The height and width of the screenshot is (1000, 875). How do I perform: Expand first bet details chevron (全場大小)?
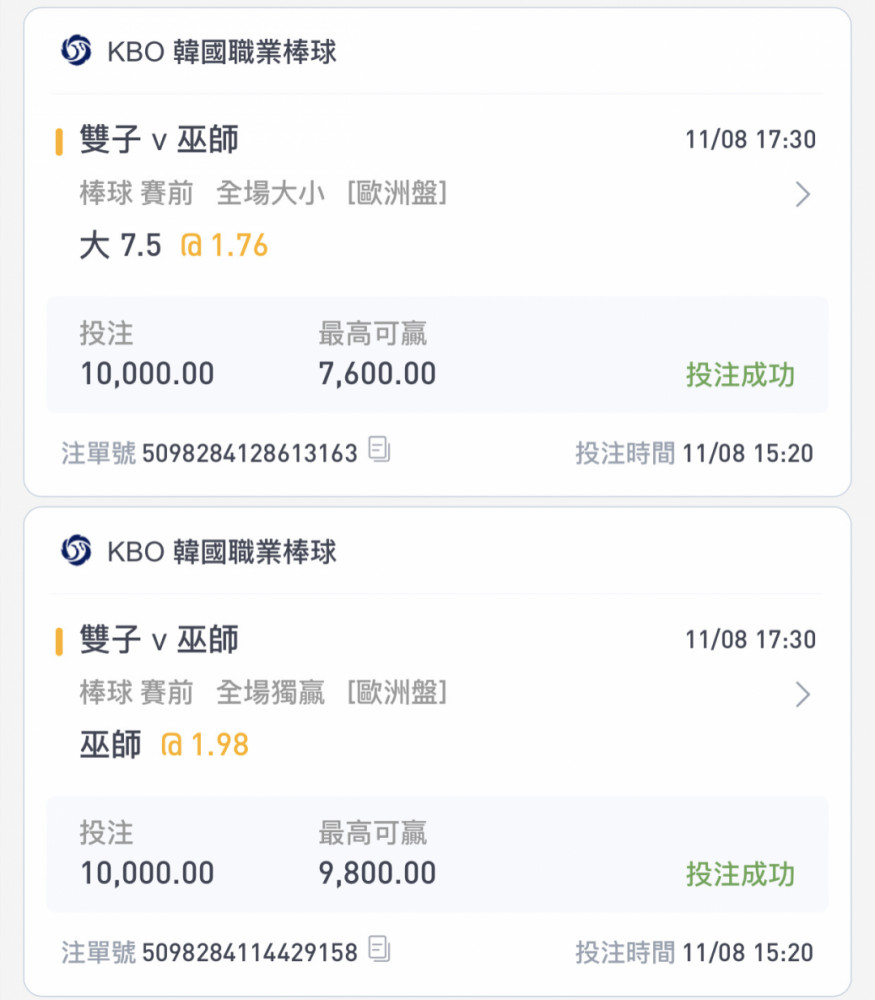pos(803,194)
